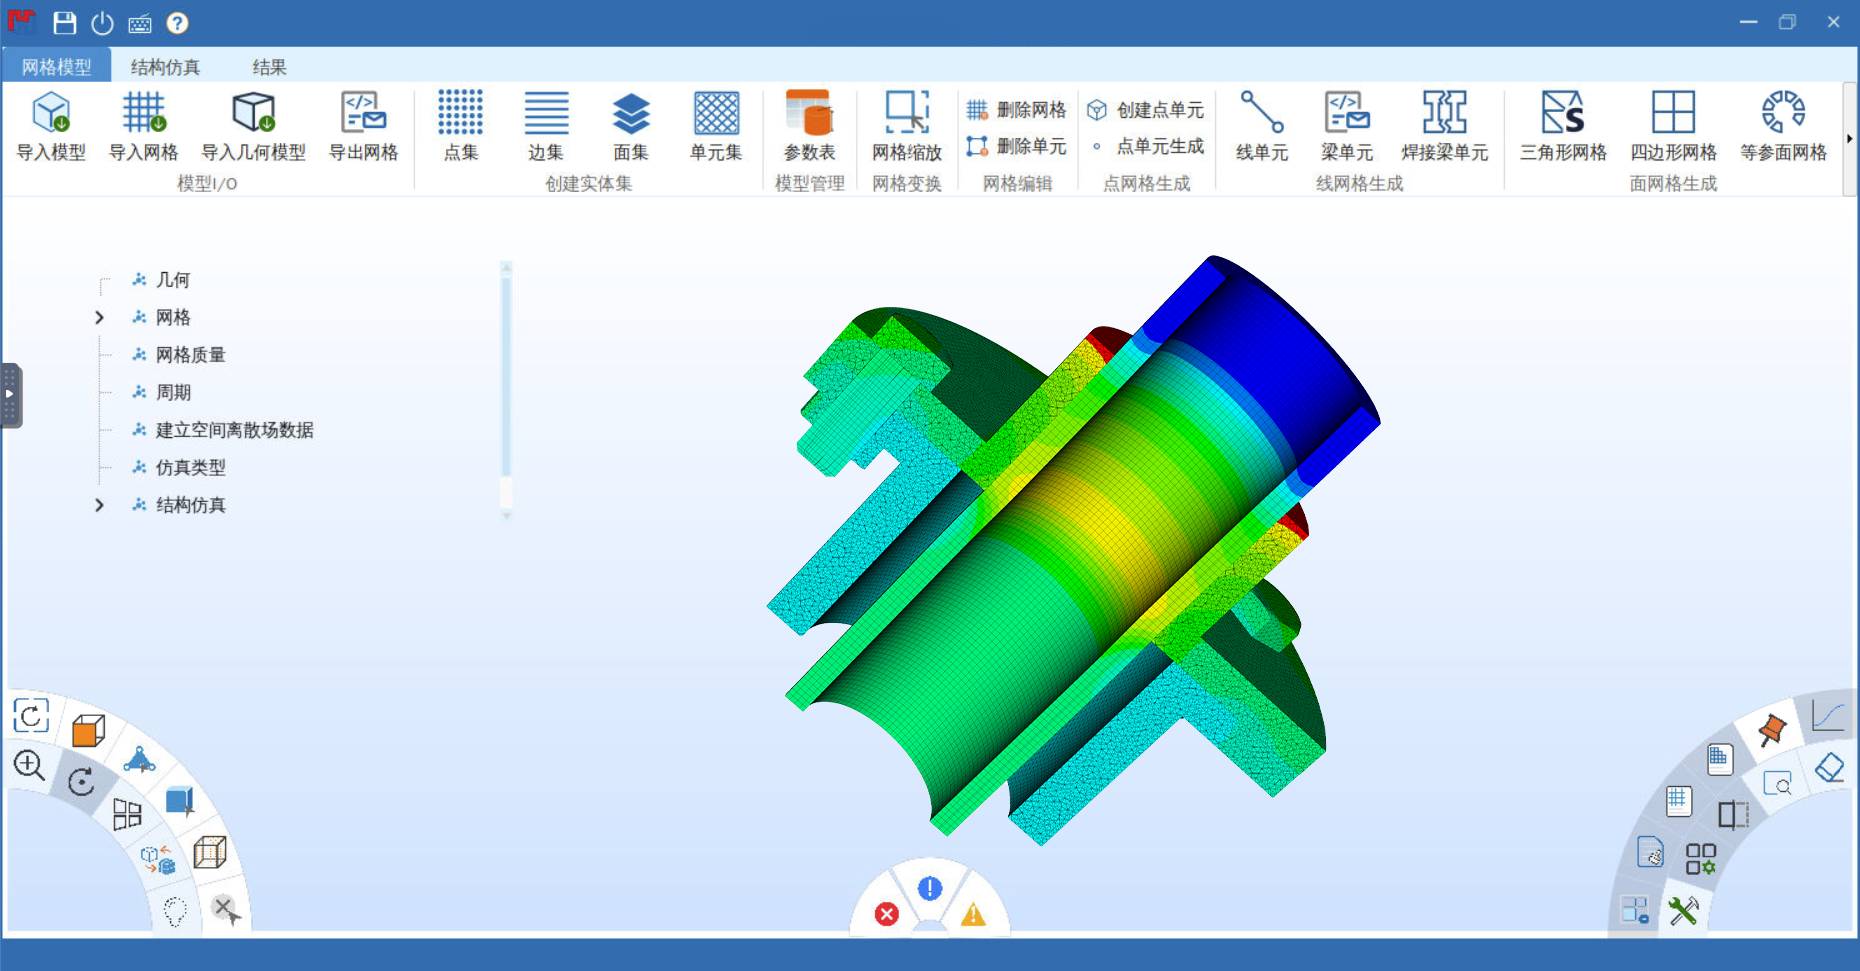
Task: Choose the 三角形网格 triangle mesh tool
Action: click(x=1562, y=112)
